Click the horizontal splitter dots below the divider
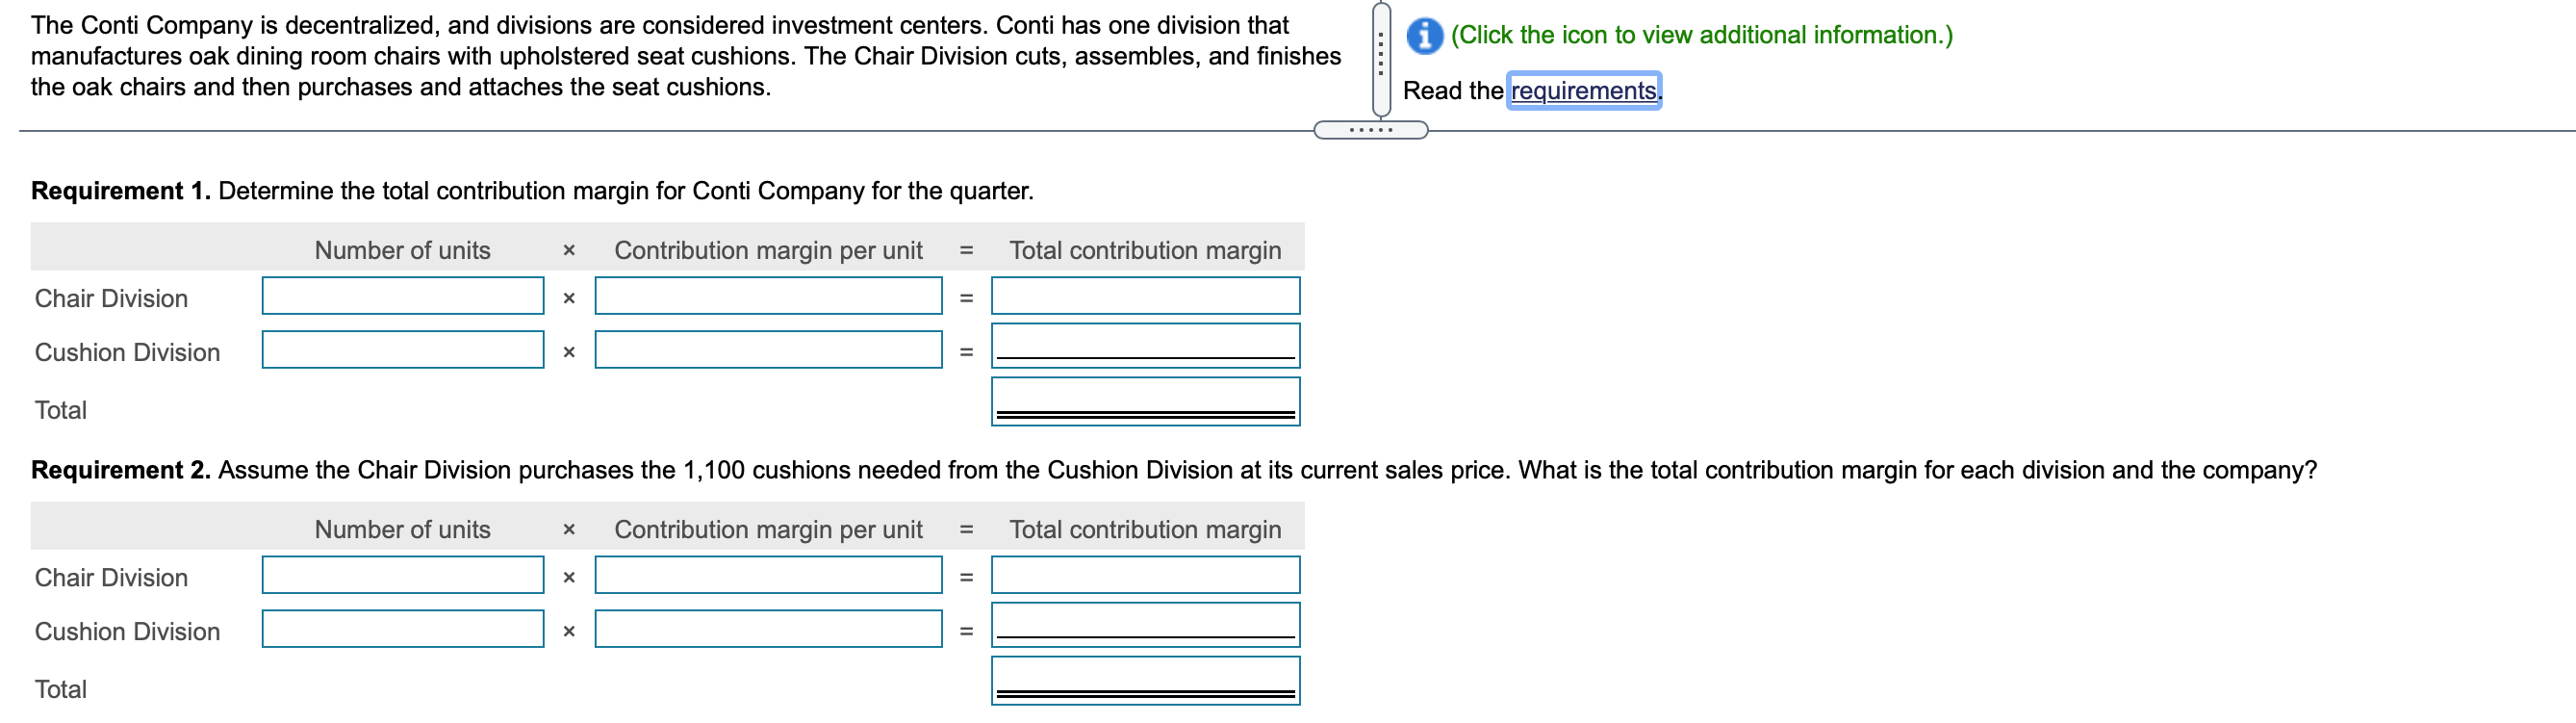 click(1372, 128)
